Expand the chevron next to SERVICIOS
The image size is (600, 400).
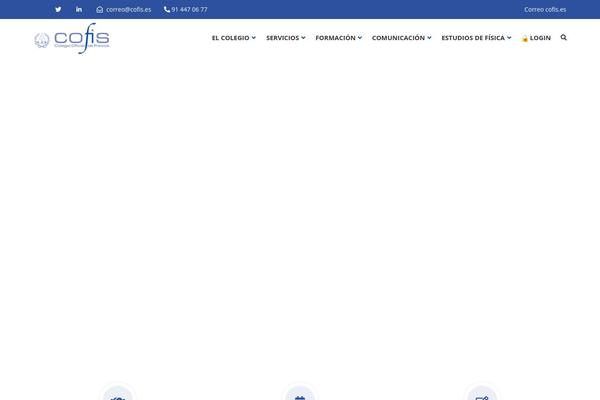[x=303, y=38]
